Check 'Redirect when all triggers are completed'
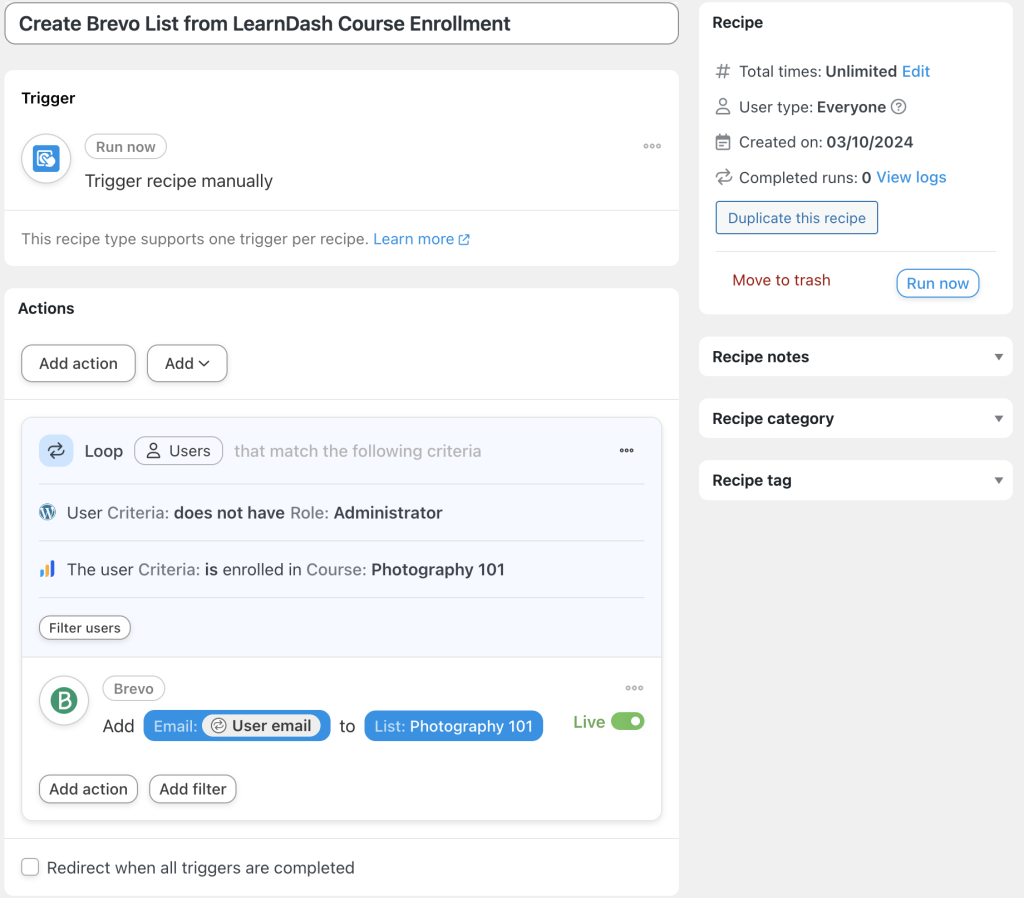 [x=29, y=866]
